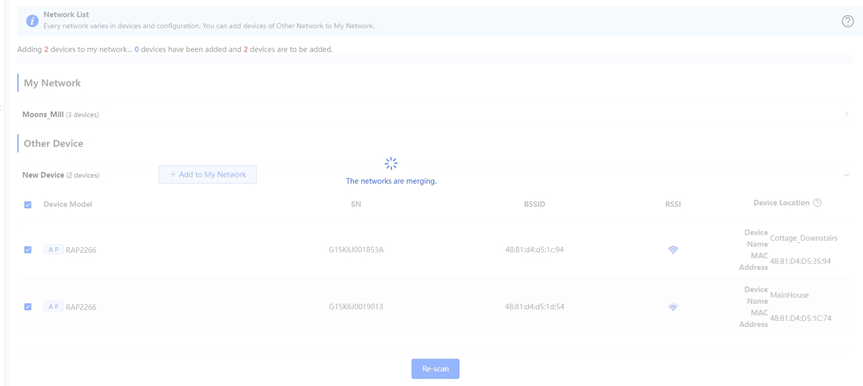The image size is (863, 386).
Task: Click the Other Device section heading
Action: click(53, 144)
